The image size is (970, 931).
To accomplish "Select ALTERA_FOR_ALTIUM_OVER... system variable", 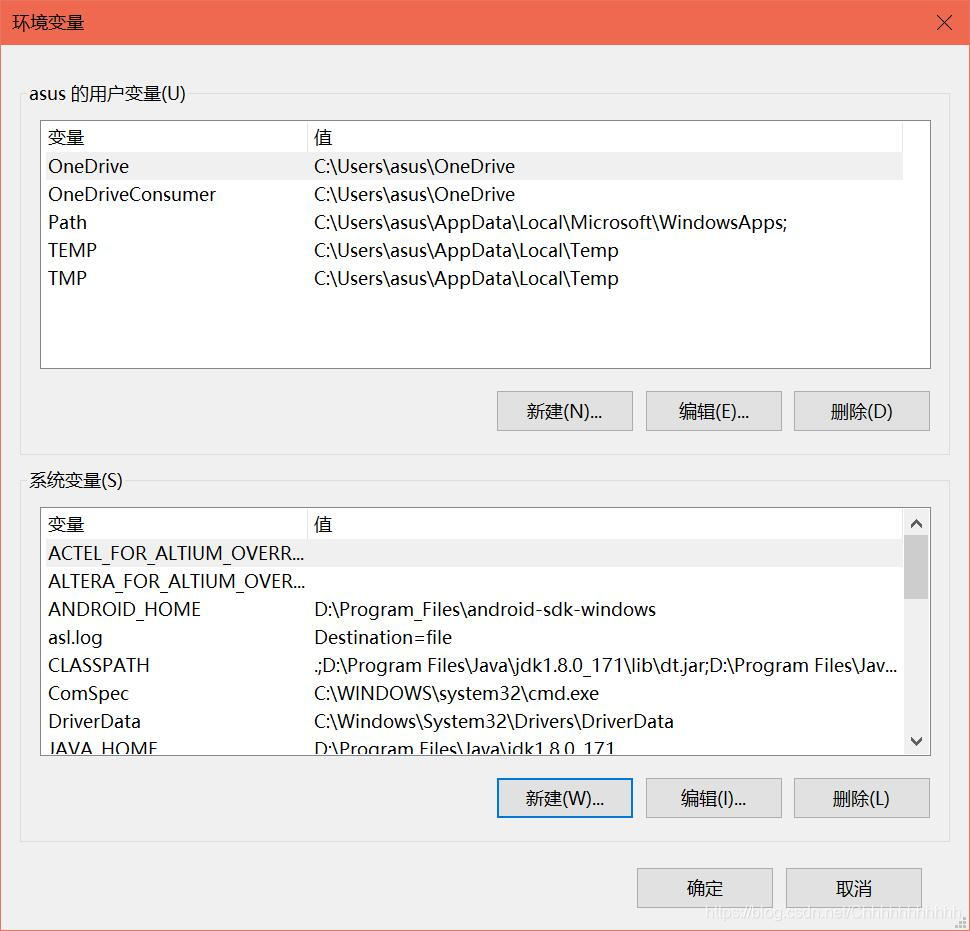I will coord(474,581).
